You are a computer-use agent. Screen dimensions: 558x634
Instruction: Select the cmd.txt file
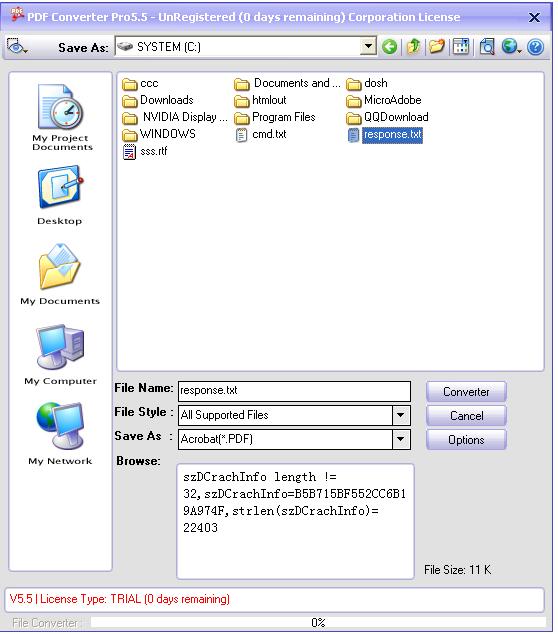[260, 134]
